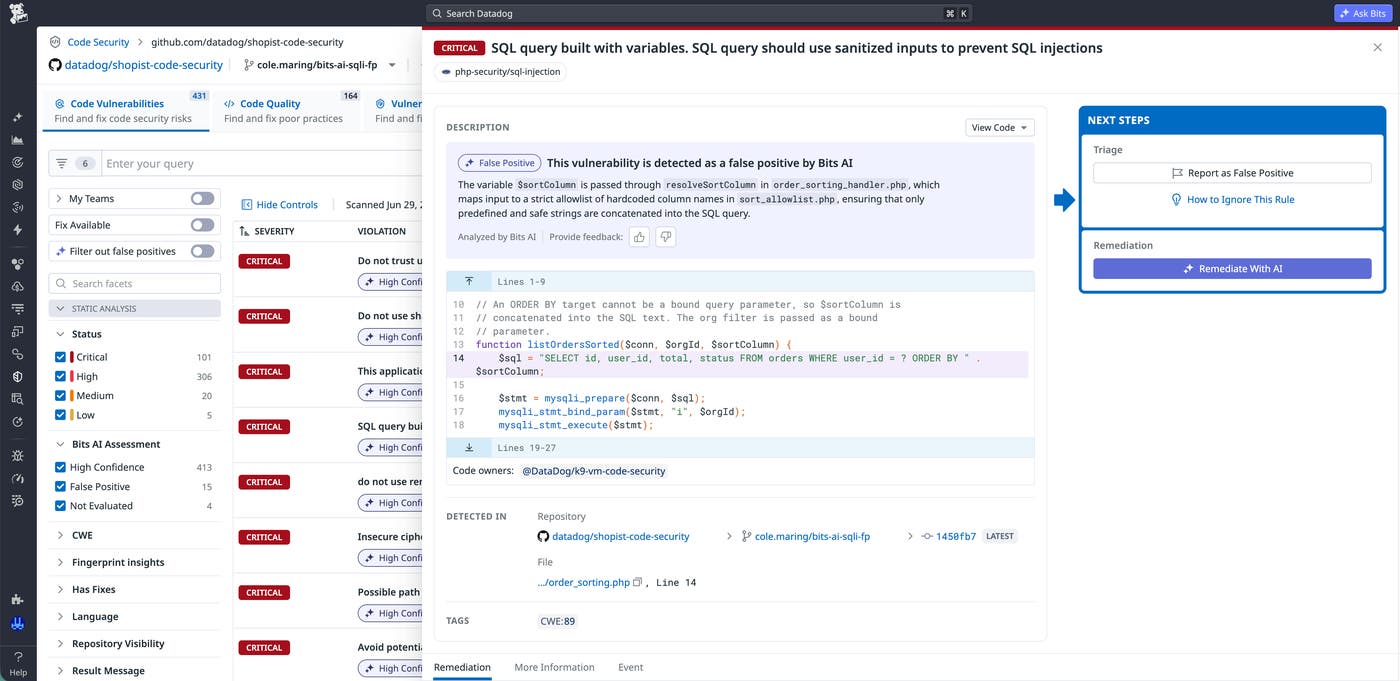Click Report as False Positive button
This screenshot has width=1400, height=681.
coord(1232,173)
